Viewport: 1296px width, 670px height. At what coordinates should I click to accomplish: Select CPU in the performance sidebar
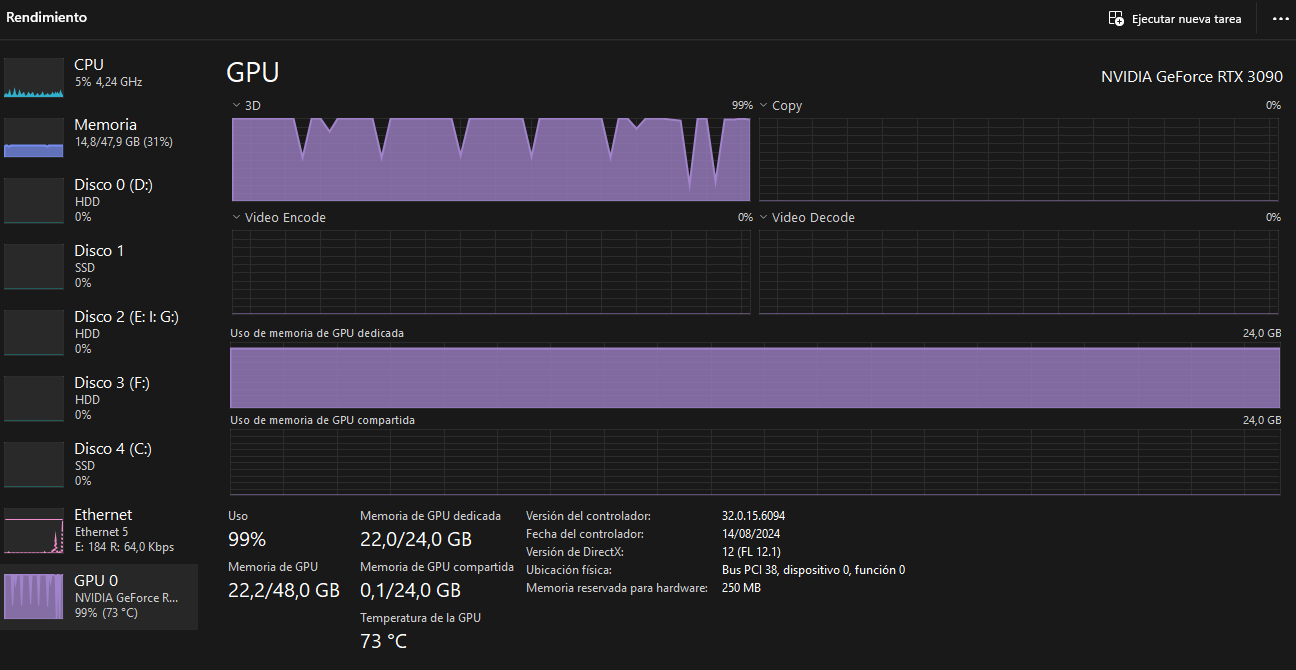(100, 72)
